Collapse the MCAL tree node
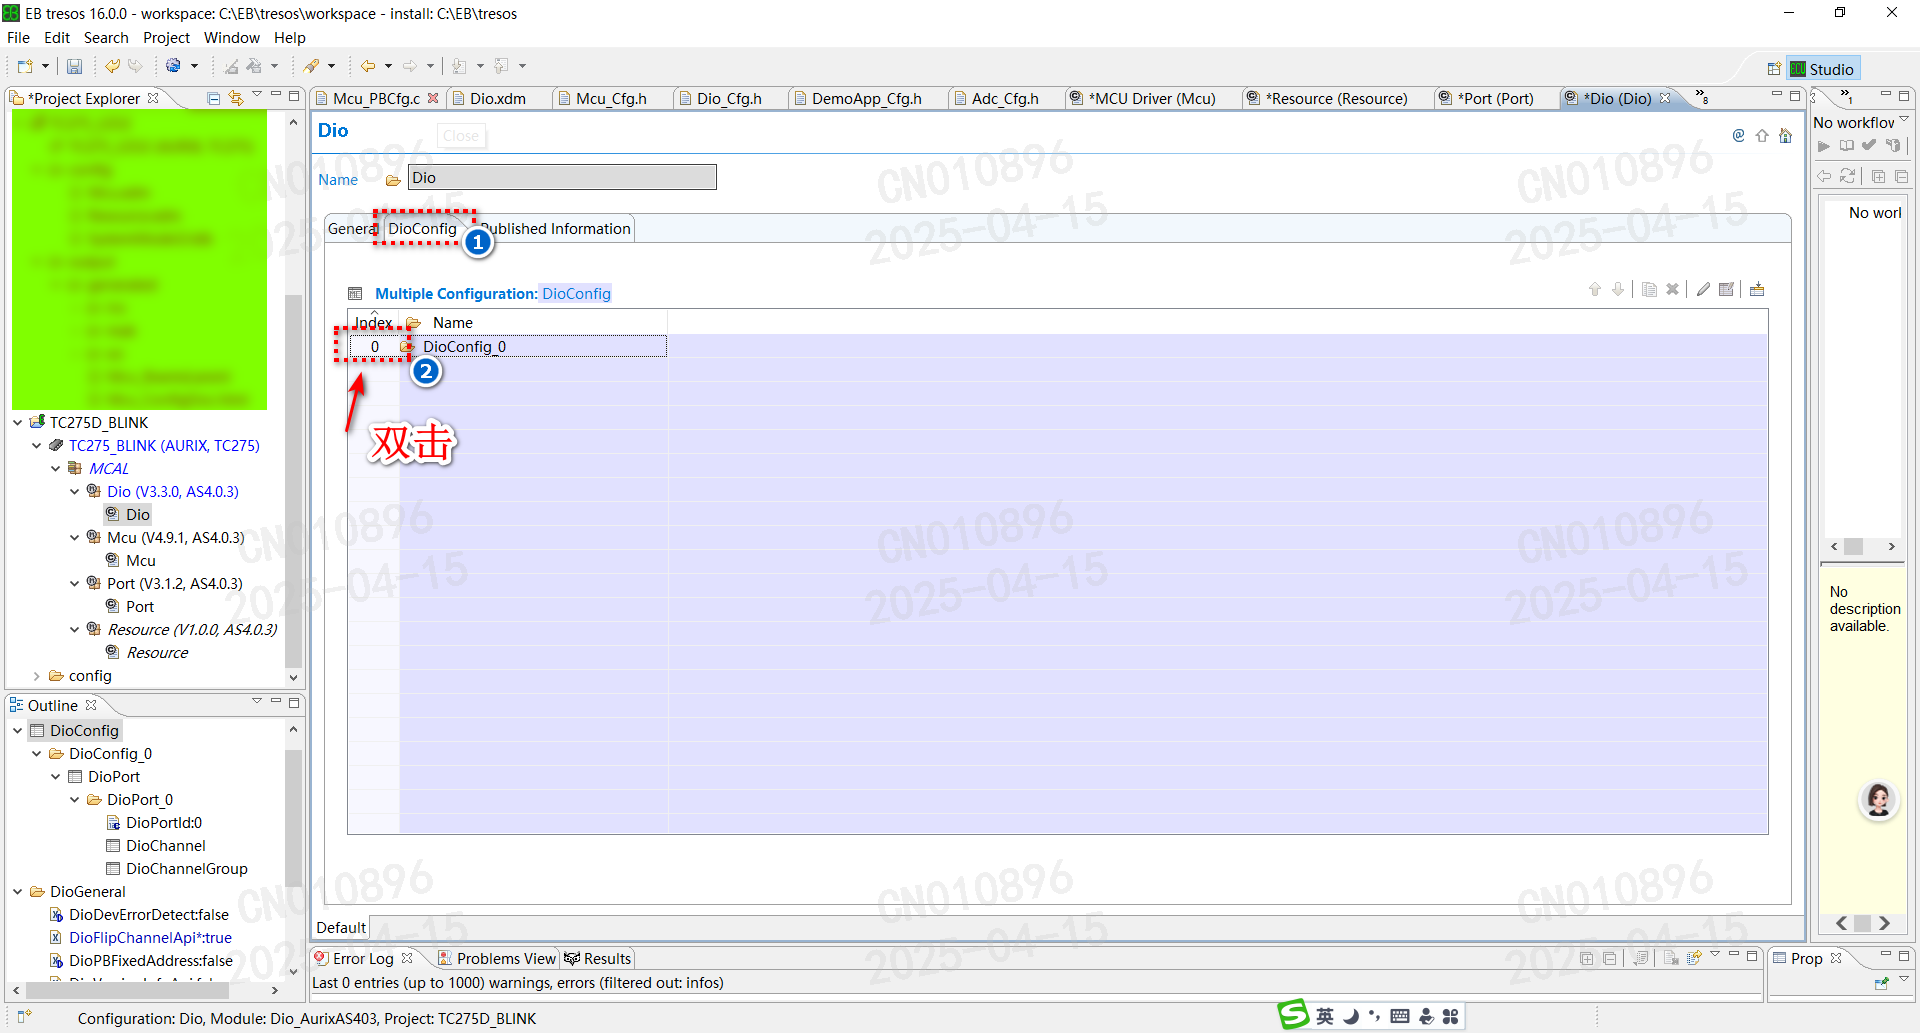This screenshot has height=1033, width=1920. 55,468
